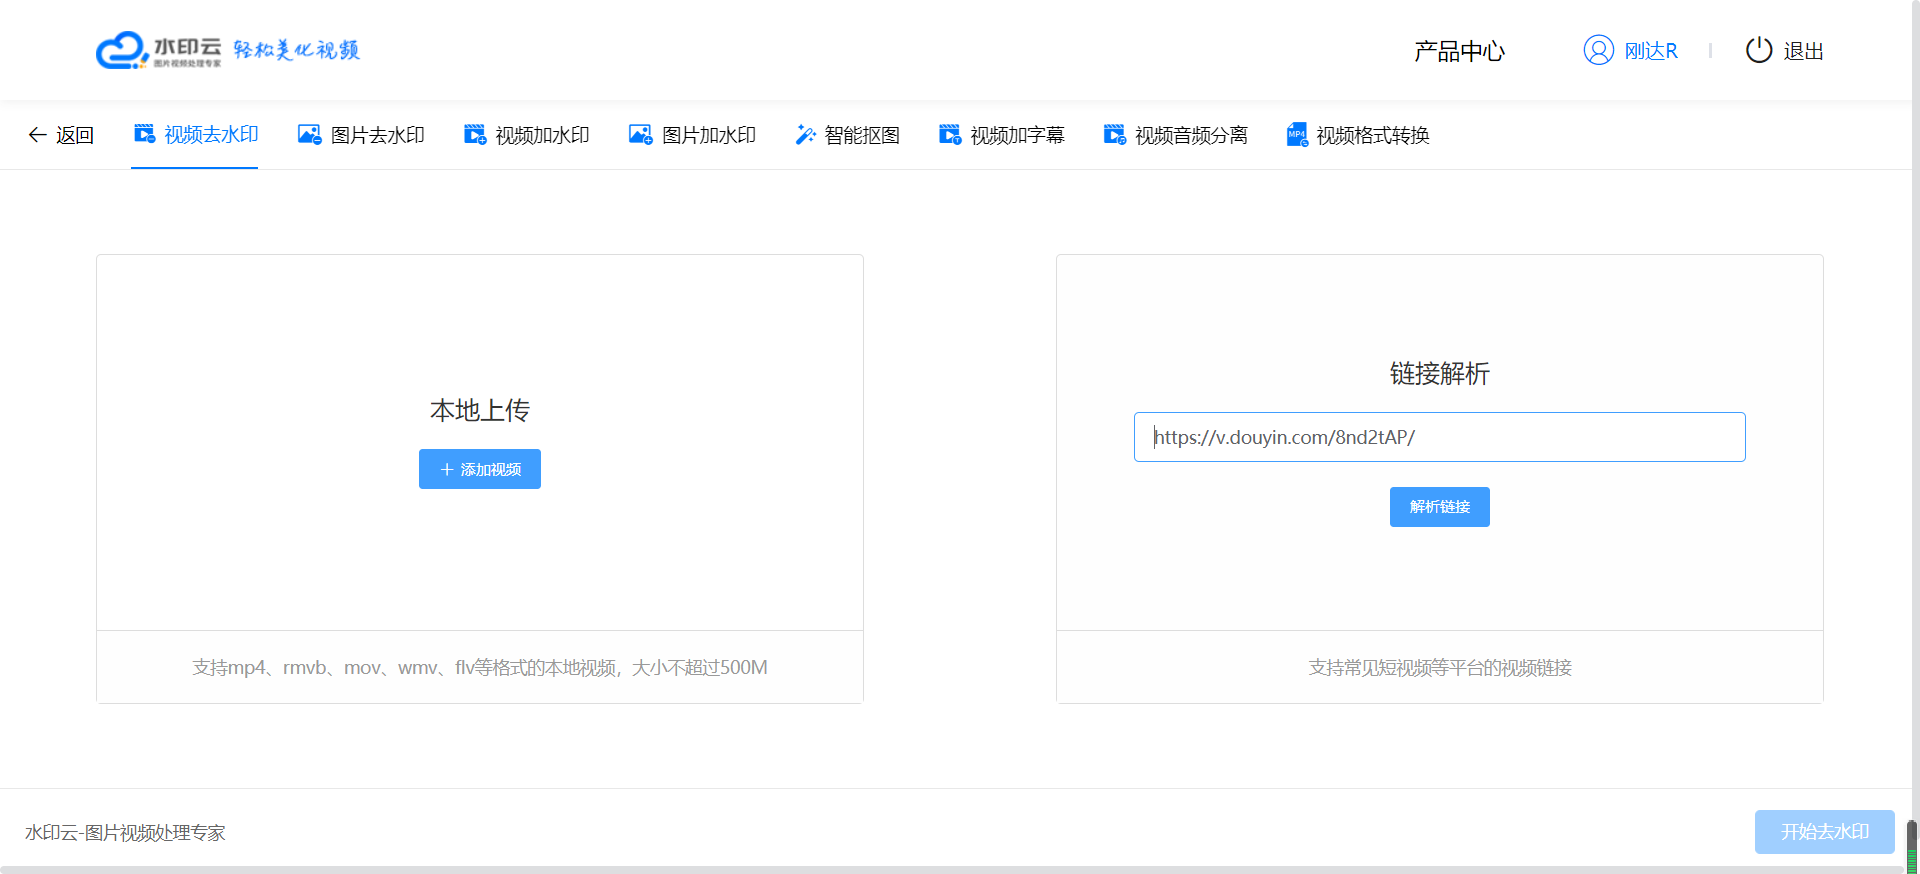This screenshot has width=1920, height=874.
Task: Switch to the 视频加水印 tab
Action: [x=542, y=135]
